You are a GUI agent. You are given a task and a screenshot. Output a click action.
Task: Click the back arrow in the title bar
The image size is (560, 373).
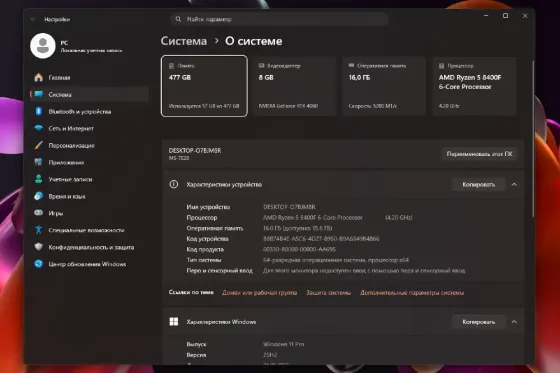(x=33, y=19)
